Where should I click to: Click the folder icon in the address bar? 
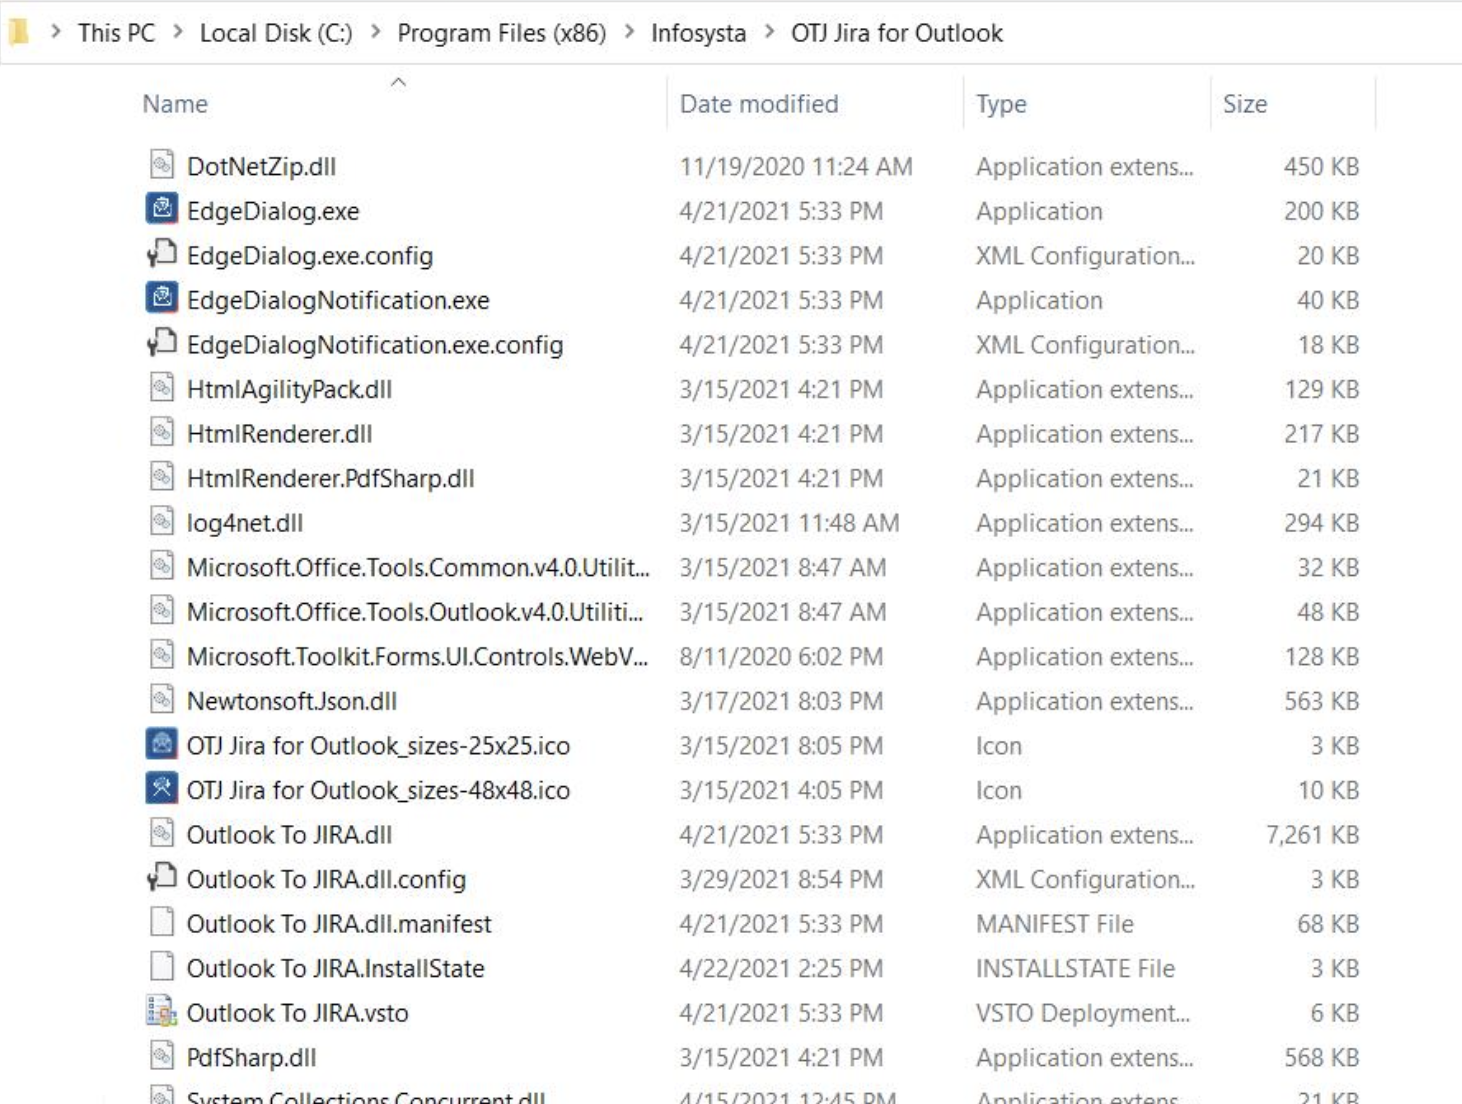18,32
